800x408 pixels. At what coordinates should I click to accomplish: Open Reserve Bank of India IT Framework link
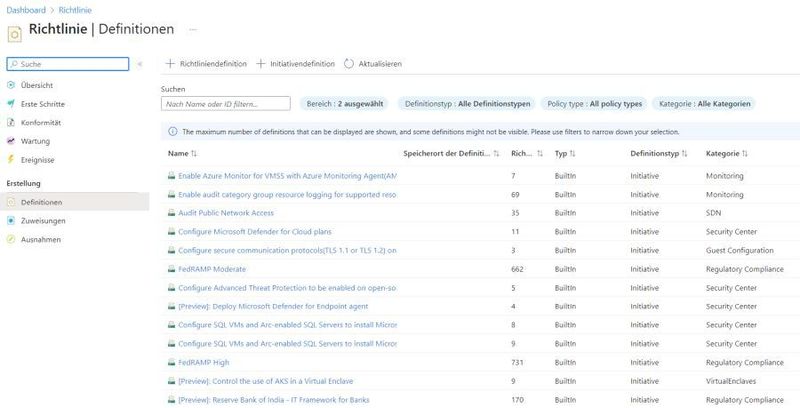[x=273, y=400]
